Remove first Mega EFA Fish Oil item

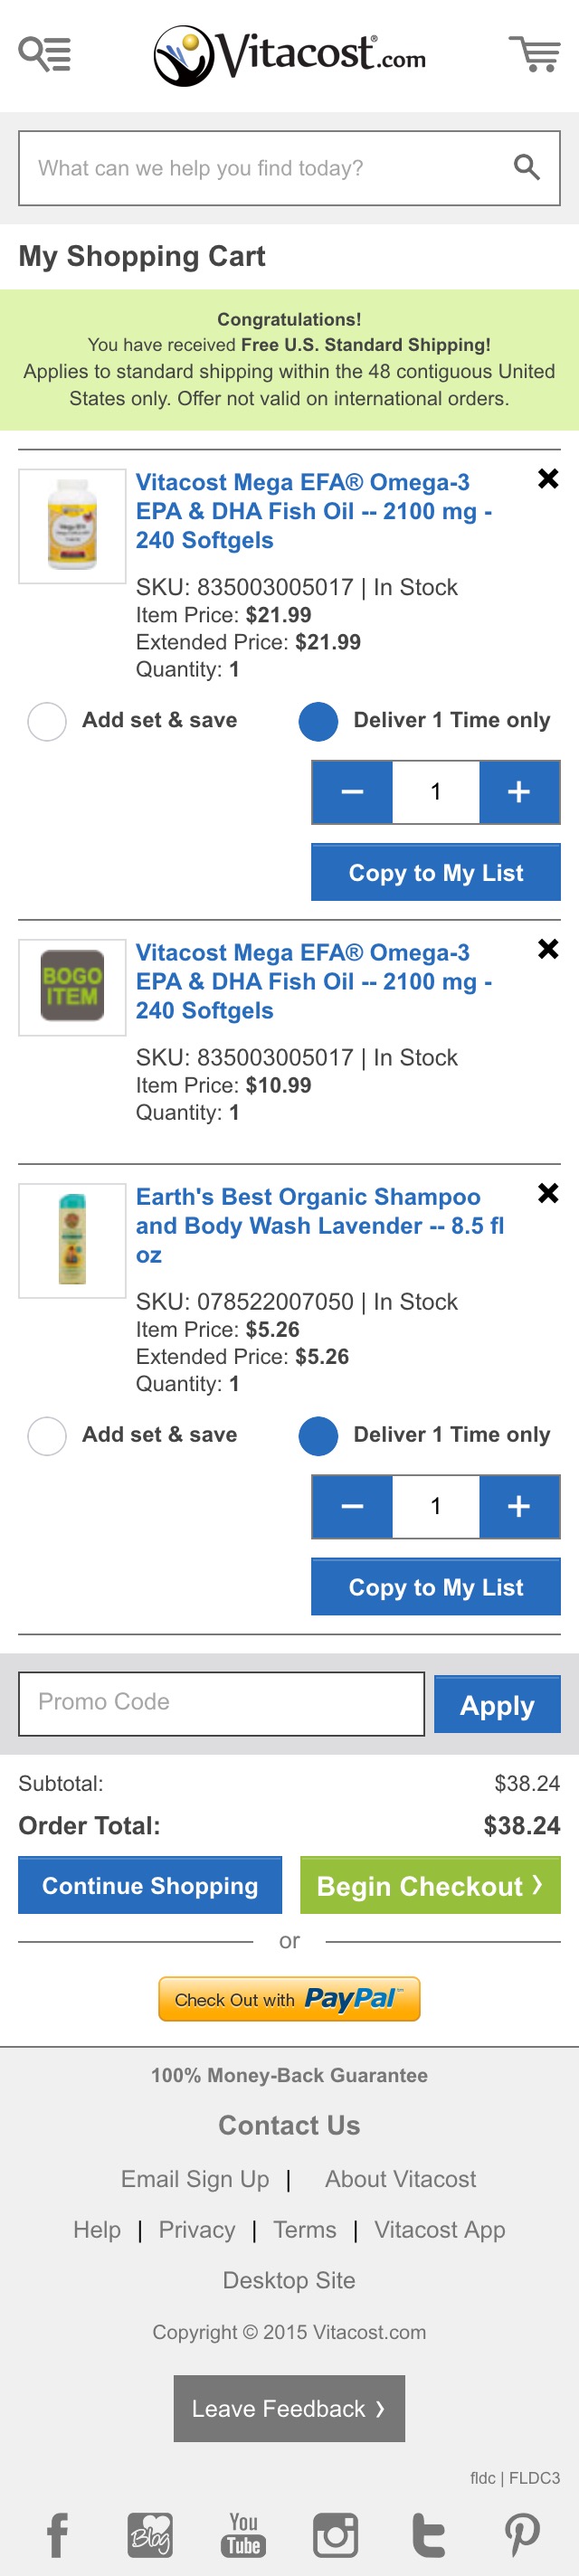tap(548, 479)
